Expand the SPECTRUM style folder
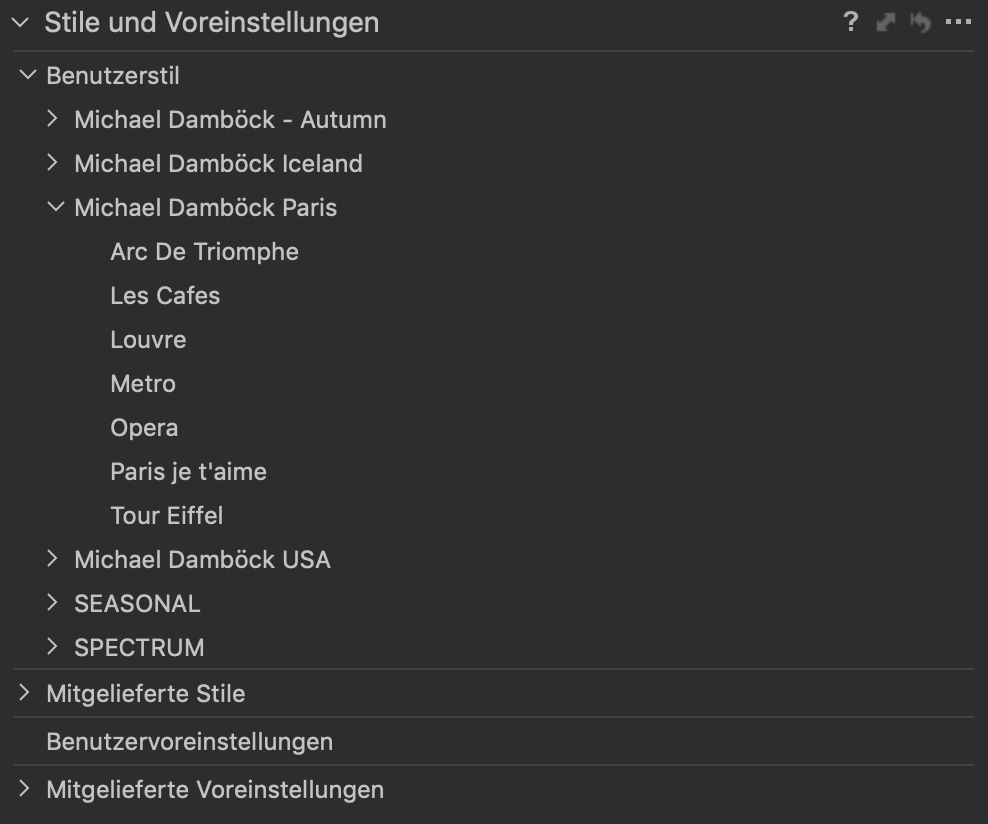This screenshot has width=988, height=824. [x=54, y=647]
